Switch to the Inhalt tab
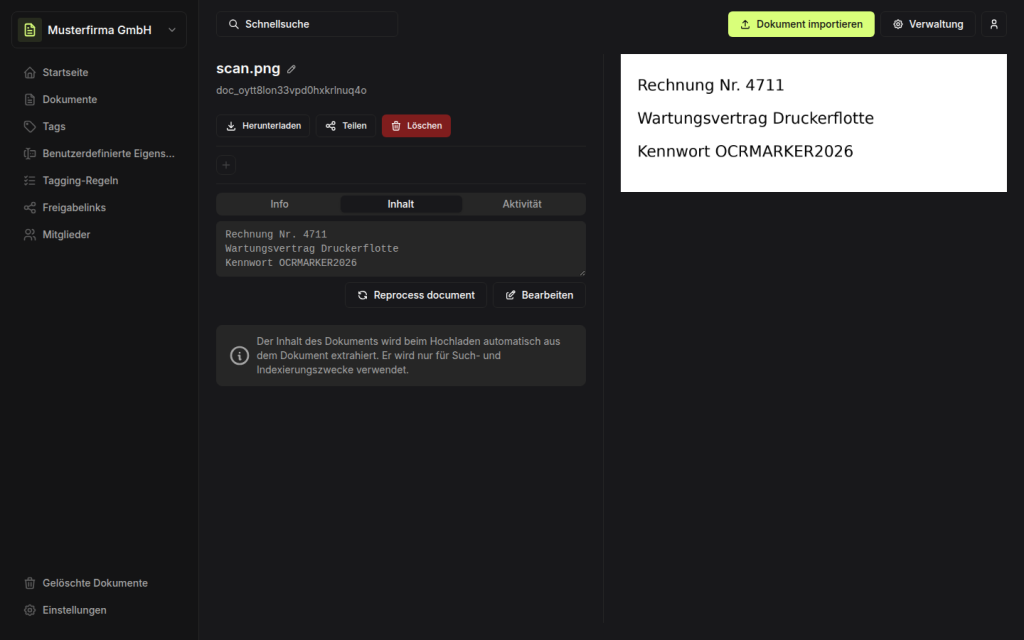1024x640 pixels. 401,204
